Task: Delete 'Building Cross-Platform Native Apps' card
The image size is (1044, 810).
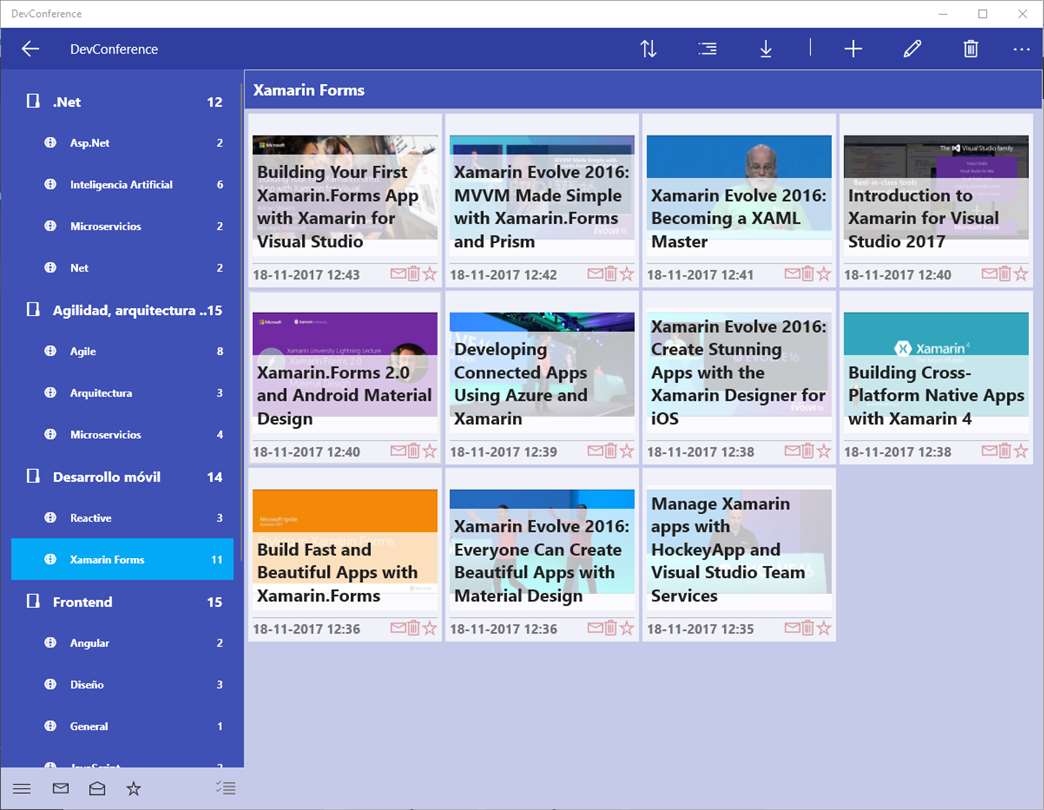Action: [x=1005, y=451]
